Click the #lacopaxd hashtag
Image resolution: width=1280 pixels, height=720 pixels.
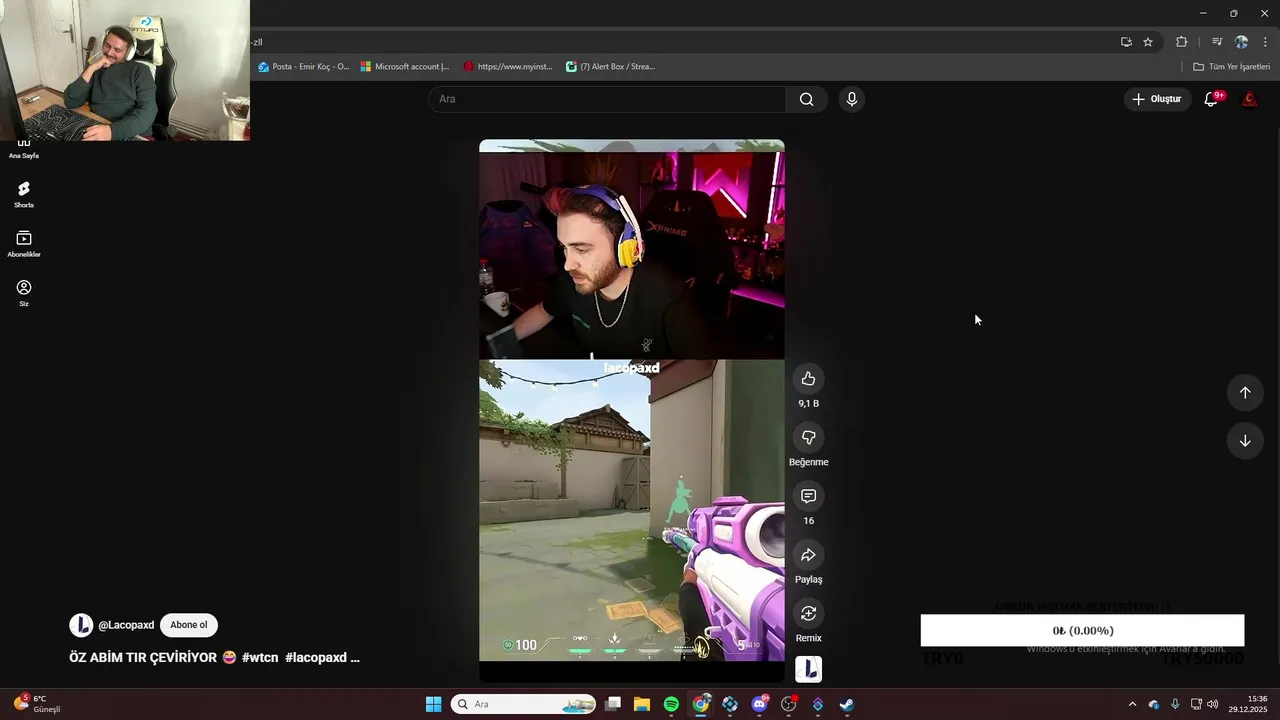pyautogui.click(x=316, y=658)
